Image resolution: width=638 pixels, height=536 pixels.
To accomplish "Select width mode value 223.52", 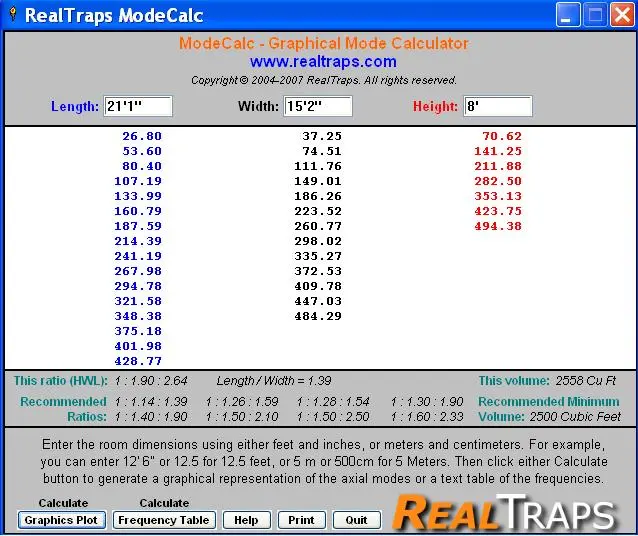I will [318, 211].
